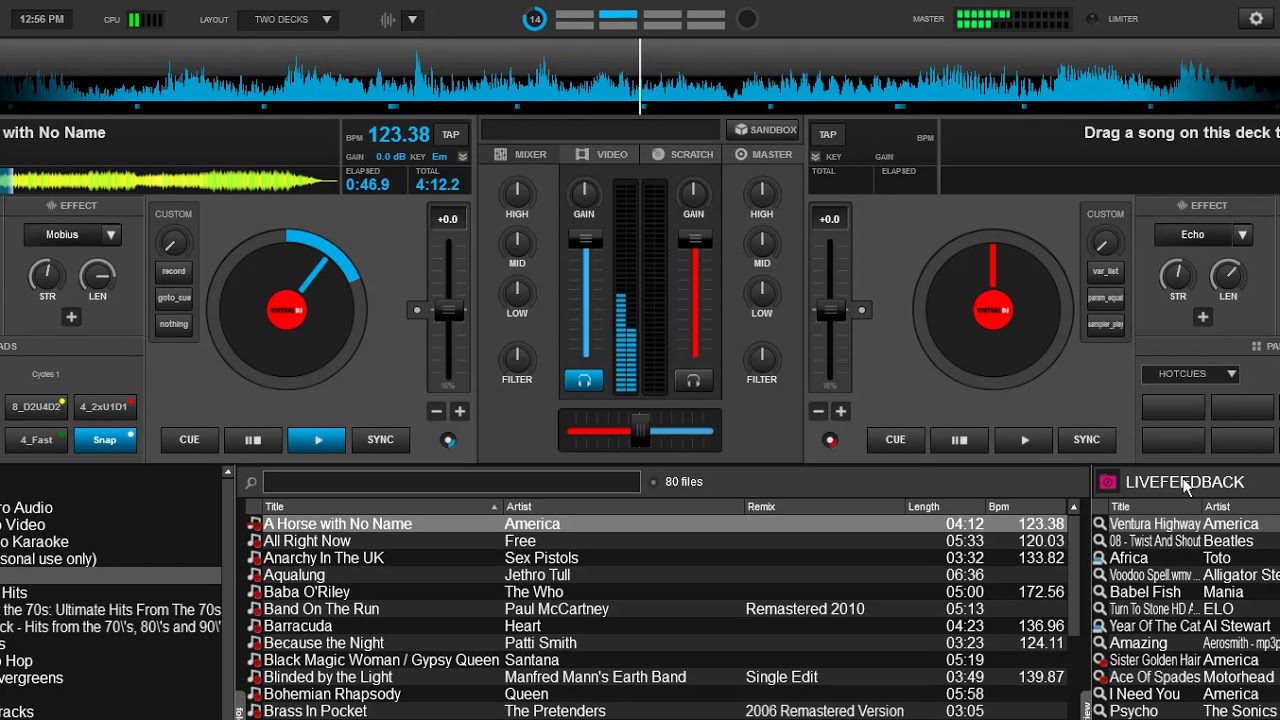Sort the browser by Bpm column
The image size is (1280, 720).
(x=1026, y=507)
